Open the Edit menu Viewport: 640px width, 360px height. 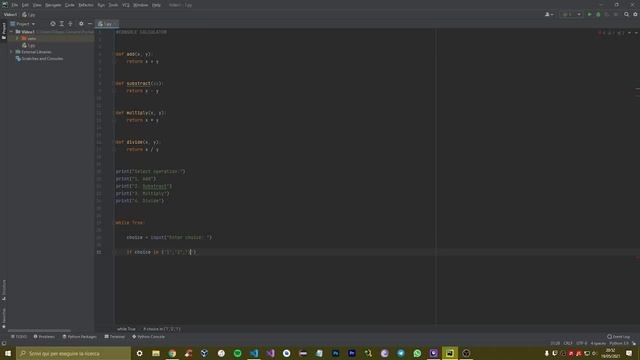[x=25, y=5]
